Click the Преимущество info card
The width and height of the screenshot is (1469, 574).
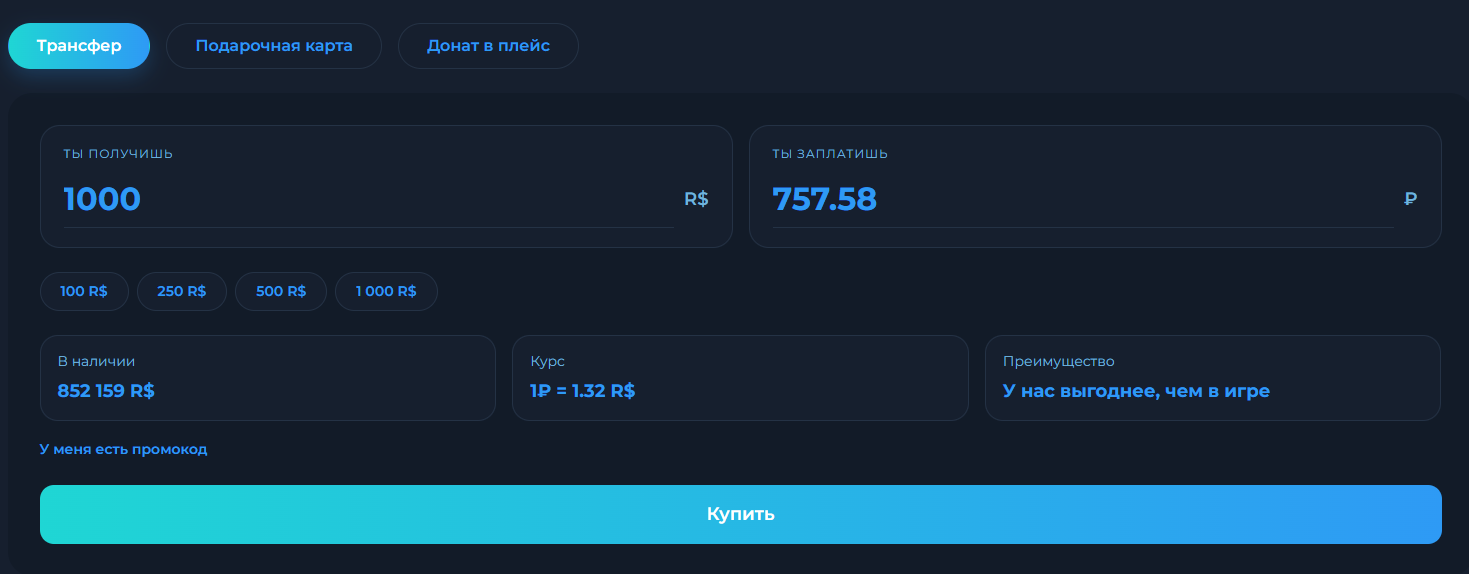(1213, 378)
